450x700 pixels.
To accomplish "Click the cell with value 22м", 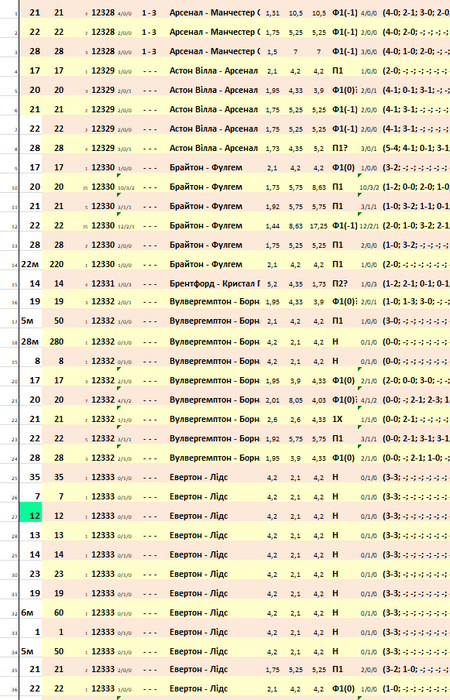I will (31, 264).
